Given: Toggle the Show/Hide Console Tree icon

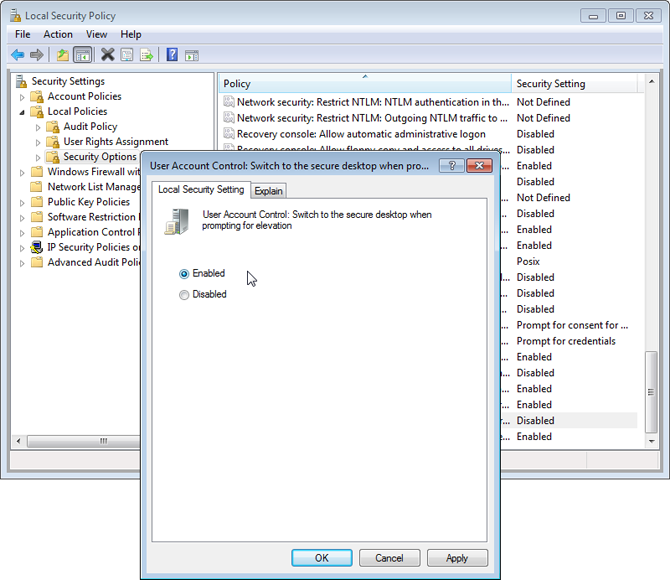Looking at the screenshot, I should [x=82, y=55].
